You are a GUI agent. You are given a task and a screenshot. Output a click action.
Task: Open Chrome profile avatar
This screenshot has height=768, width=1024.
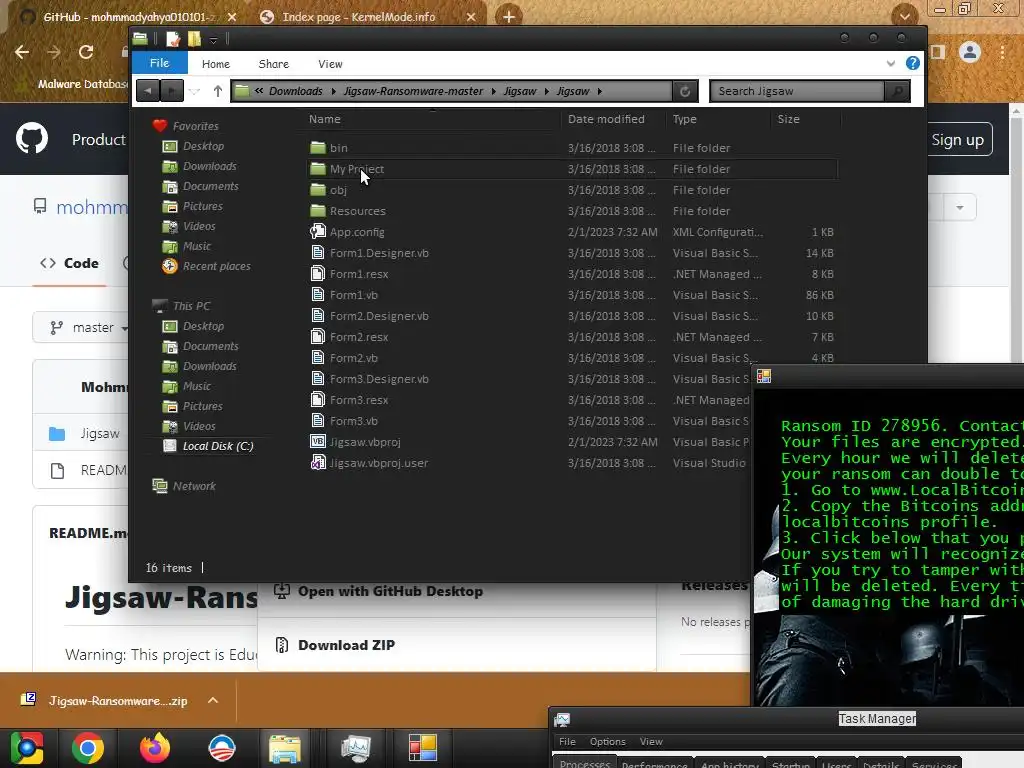[x=970, y=52]
